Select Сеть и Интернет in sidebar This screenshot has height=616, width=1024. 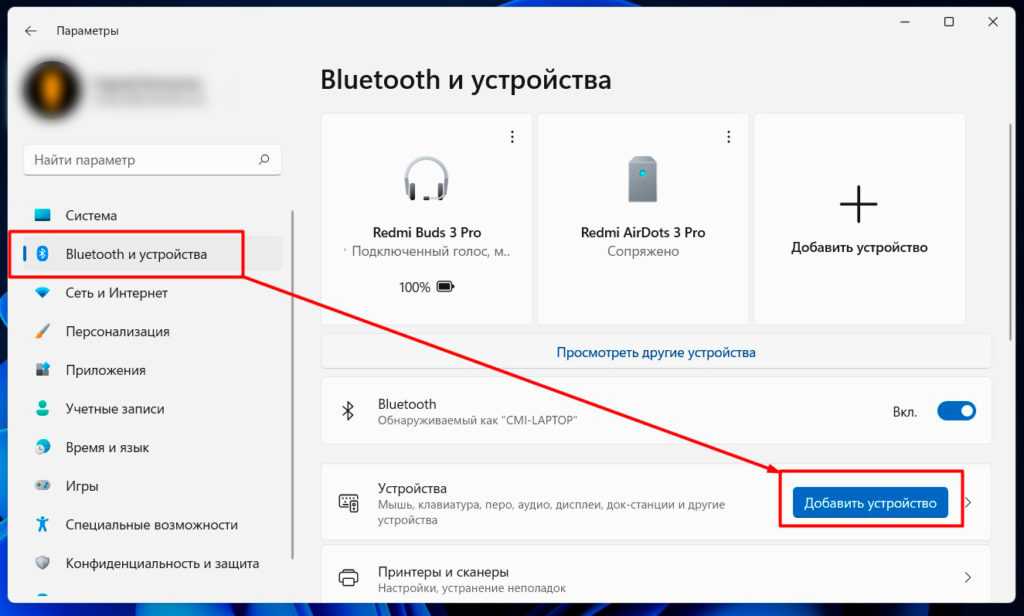(x=116, y=293)
